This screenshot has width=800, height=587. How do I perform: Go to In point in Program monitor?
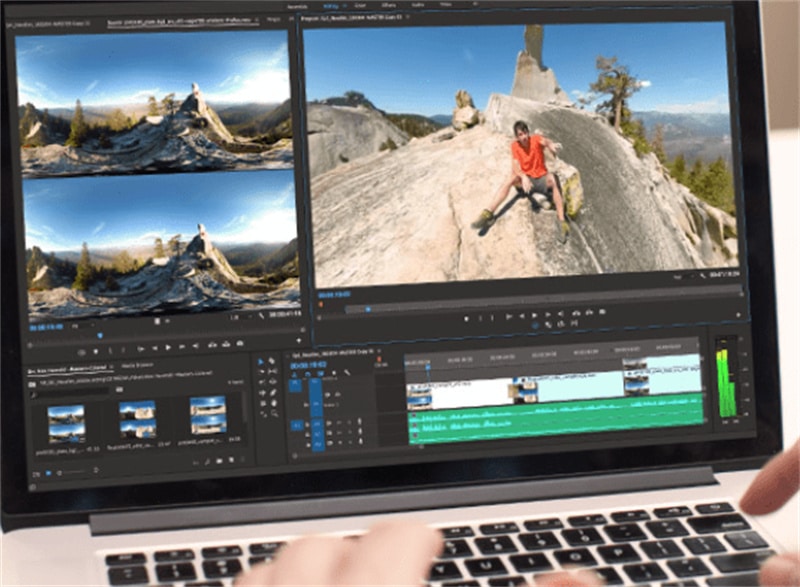click(509, 317)
